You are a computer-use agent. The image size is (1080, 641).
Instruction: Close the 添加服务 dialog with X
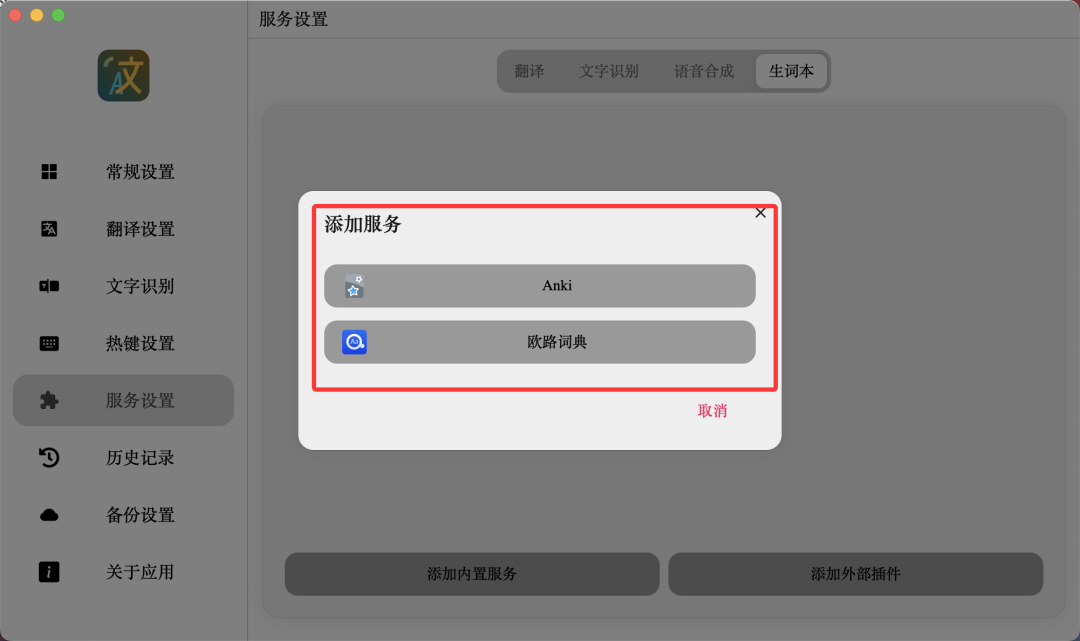click(x=760, y=213)
